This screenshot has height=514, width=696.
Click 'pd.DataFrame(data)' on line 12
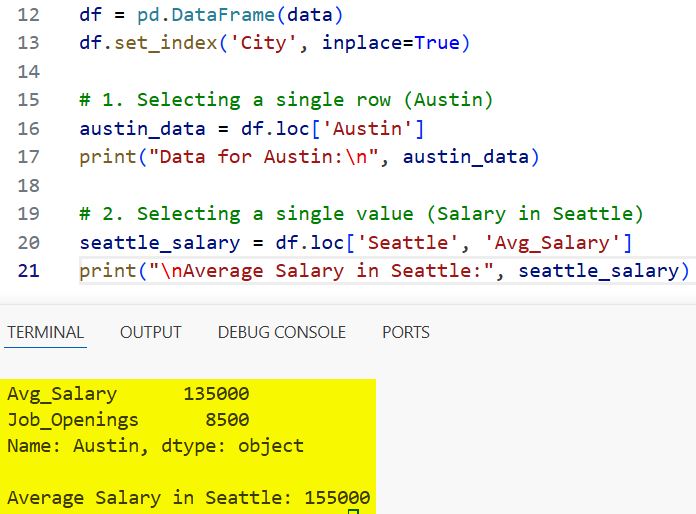tap(240, 15)
